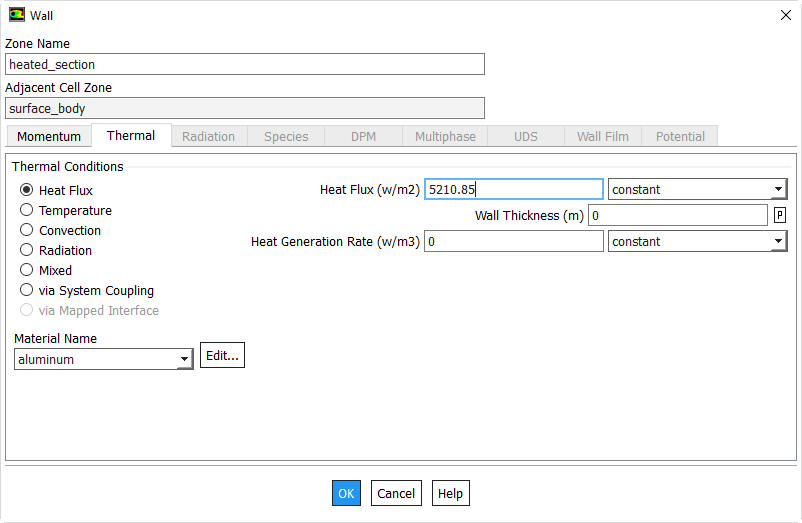Close the Wall dialog window
802x523 pixels.
click(x=786, y=15)
